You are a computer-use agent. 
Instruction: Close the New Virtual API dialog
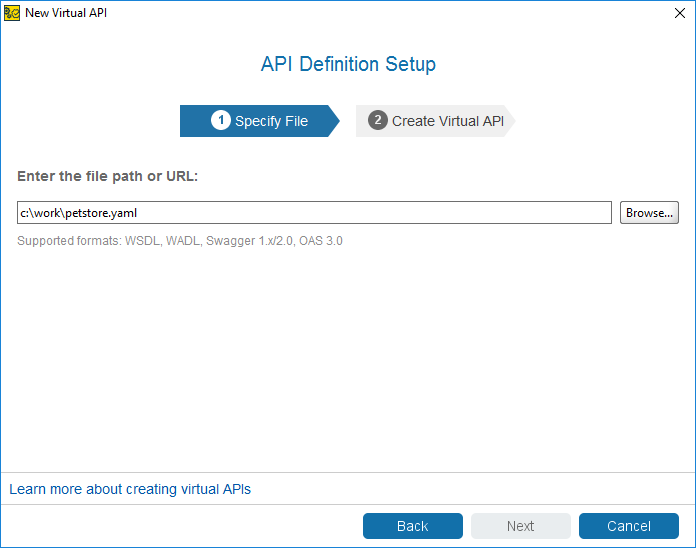tap(680, 13)
